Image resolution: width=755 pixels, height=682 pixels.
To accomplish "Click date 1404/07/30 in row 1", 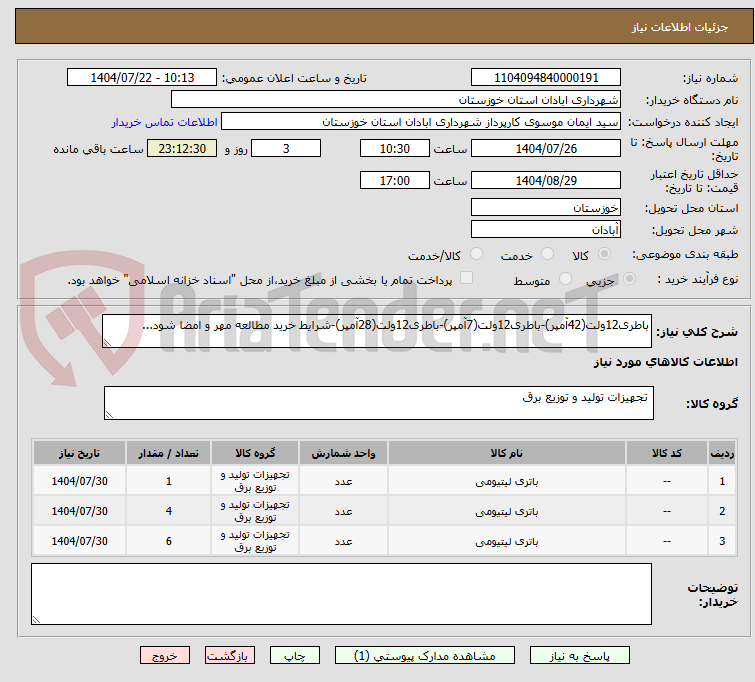I will pos(79,481).
